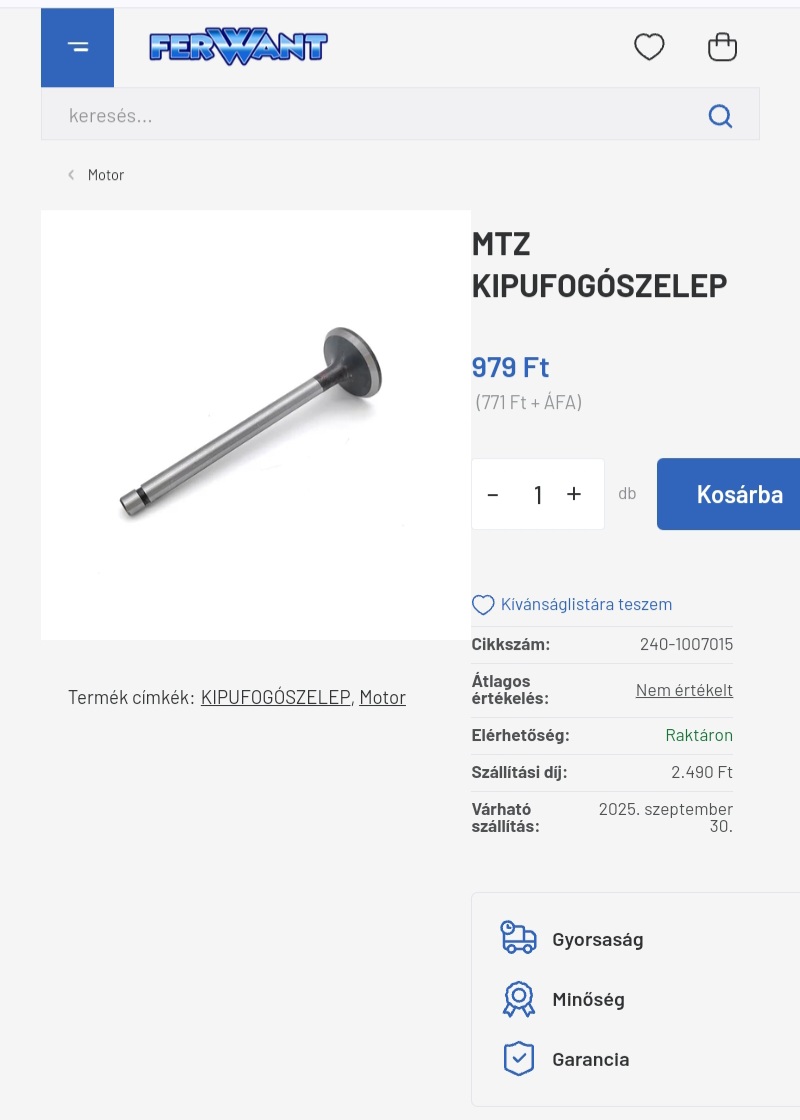Click the heart icon beside Kívánságlistára teszem
Image resolution: width=800 pixels, height=1120 pixels.
pos(483,605)
